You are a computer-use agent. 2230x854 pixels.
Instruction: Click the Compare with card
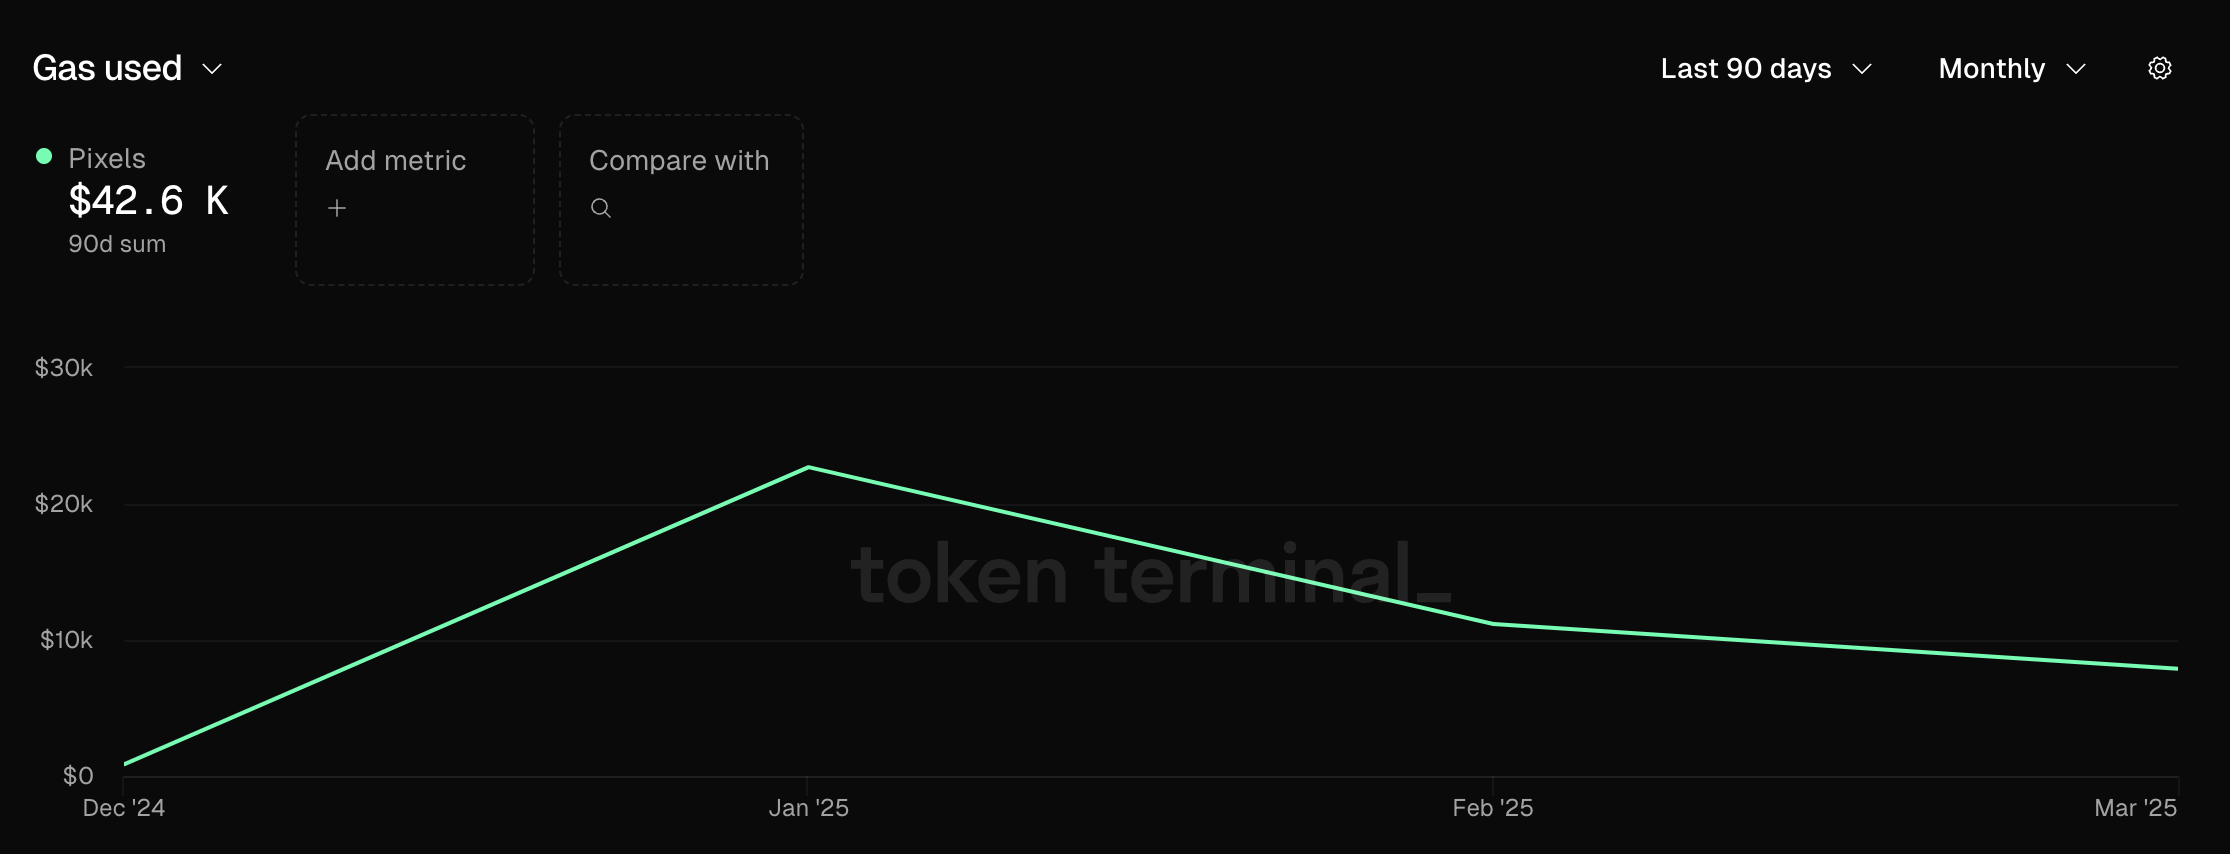[x=681, y=200]
